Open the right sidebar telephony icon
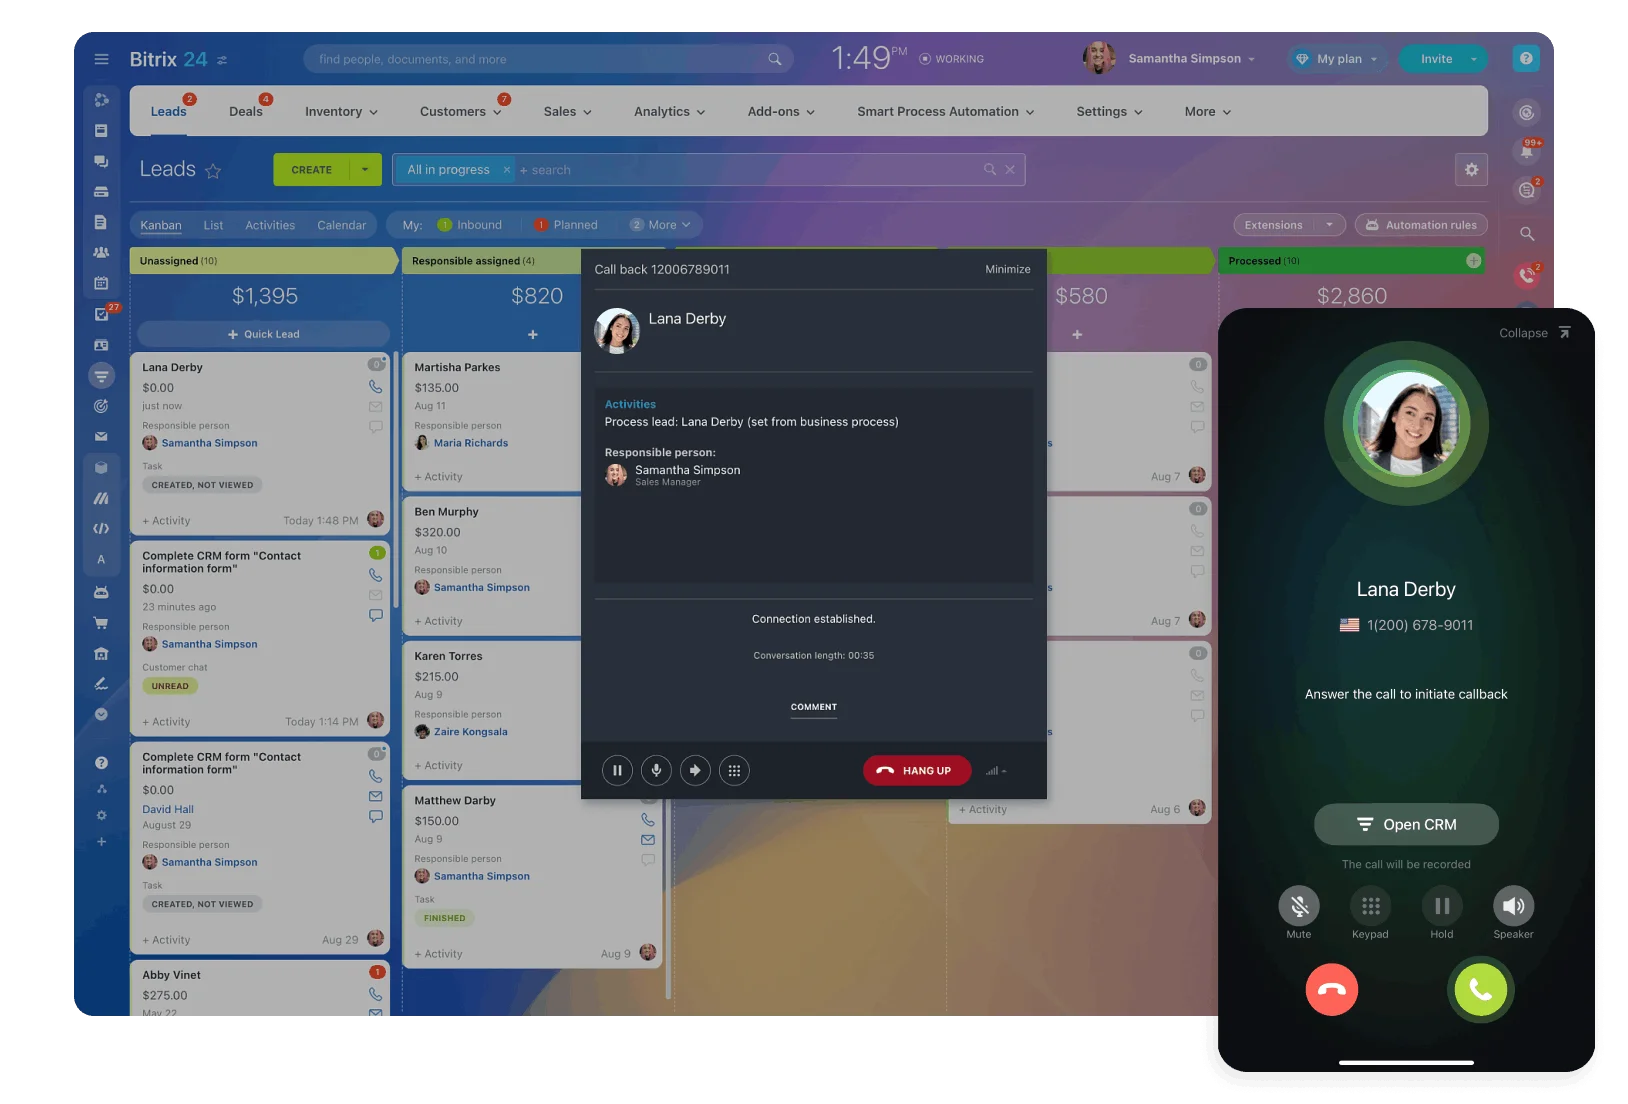This screenshot has height=1104, width=1628. point(1527,275)
